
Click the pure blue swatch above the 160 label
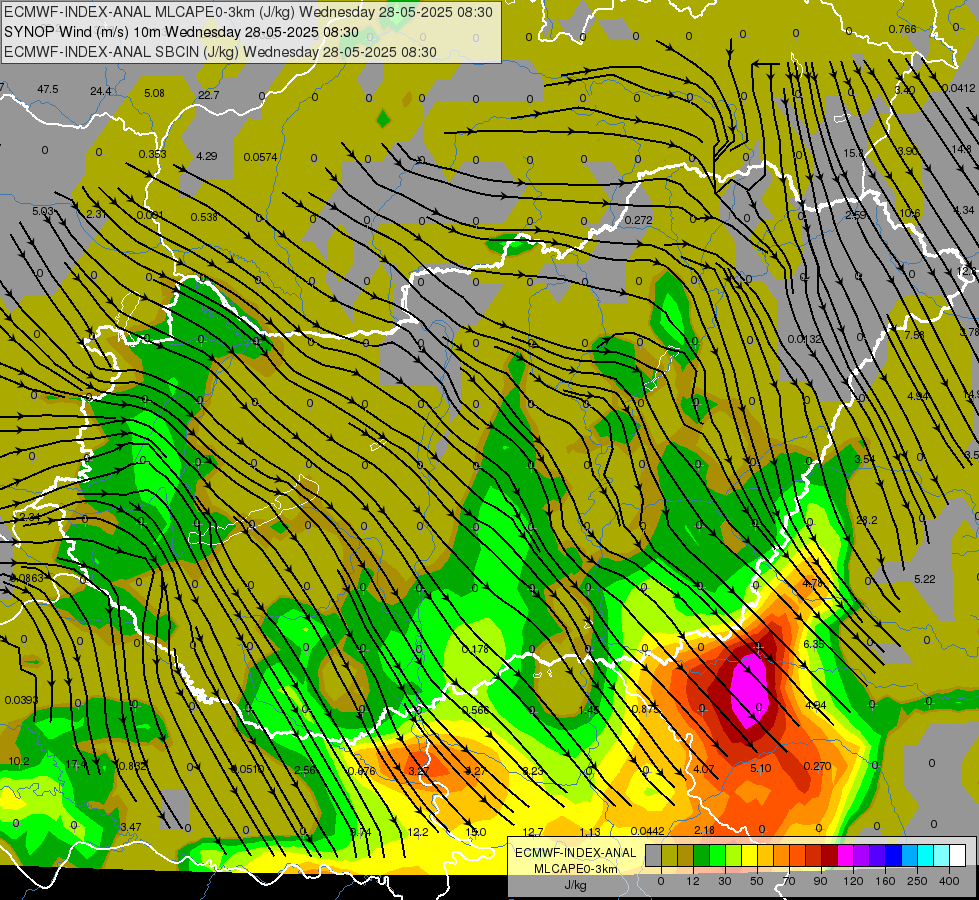(894, 855)
